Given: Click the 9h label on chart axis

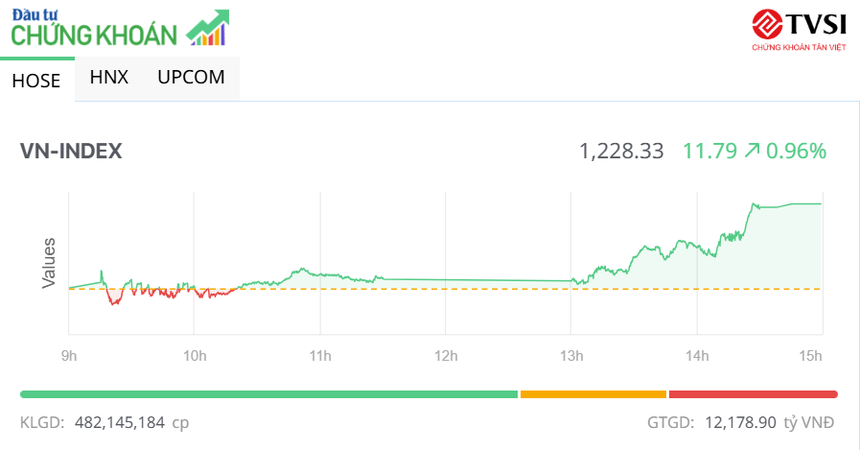Looking at the screenshot, I should click(x=69, y=355).
